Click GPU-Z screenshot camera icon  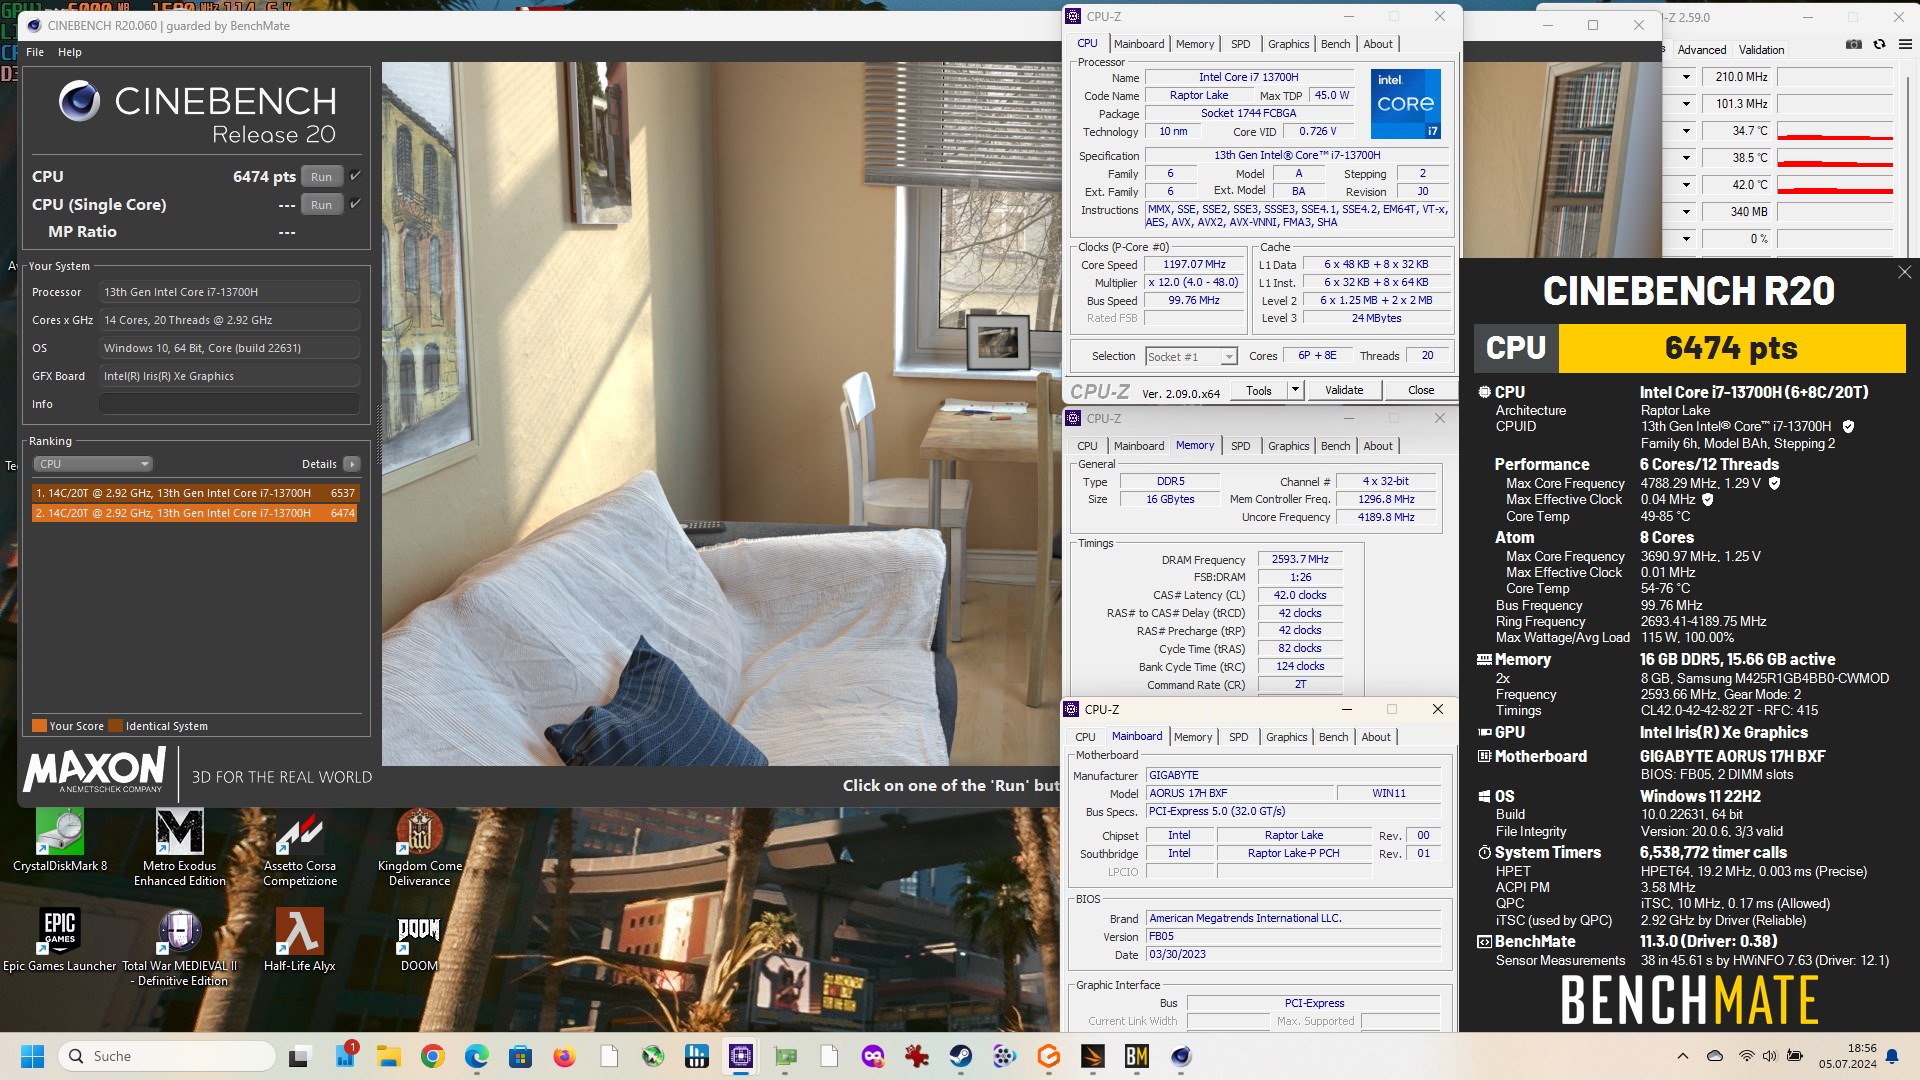click(1853, 44)
